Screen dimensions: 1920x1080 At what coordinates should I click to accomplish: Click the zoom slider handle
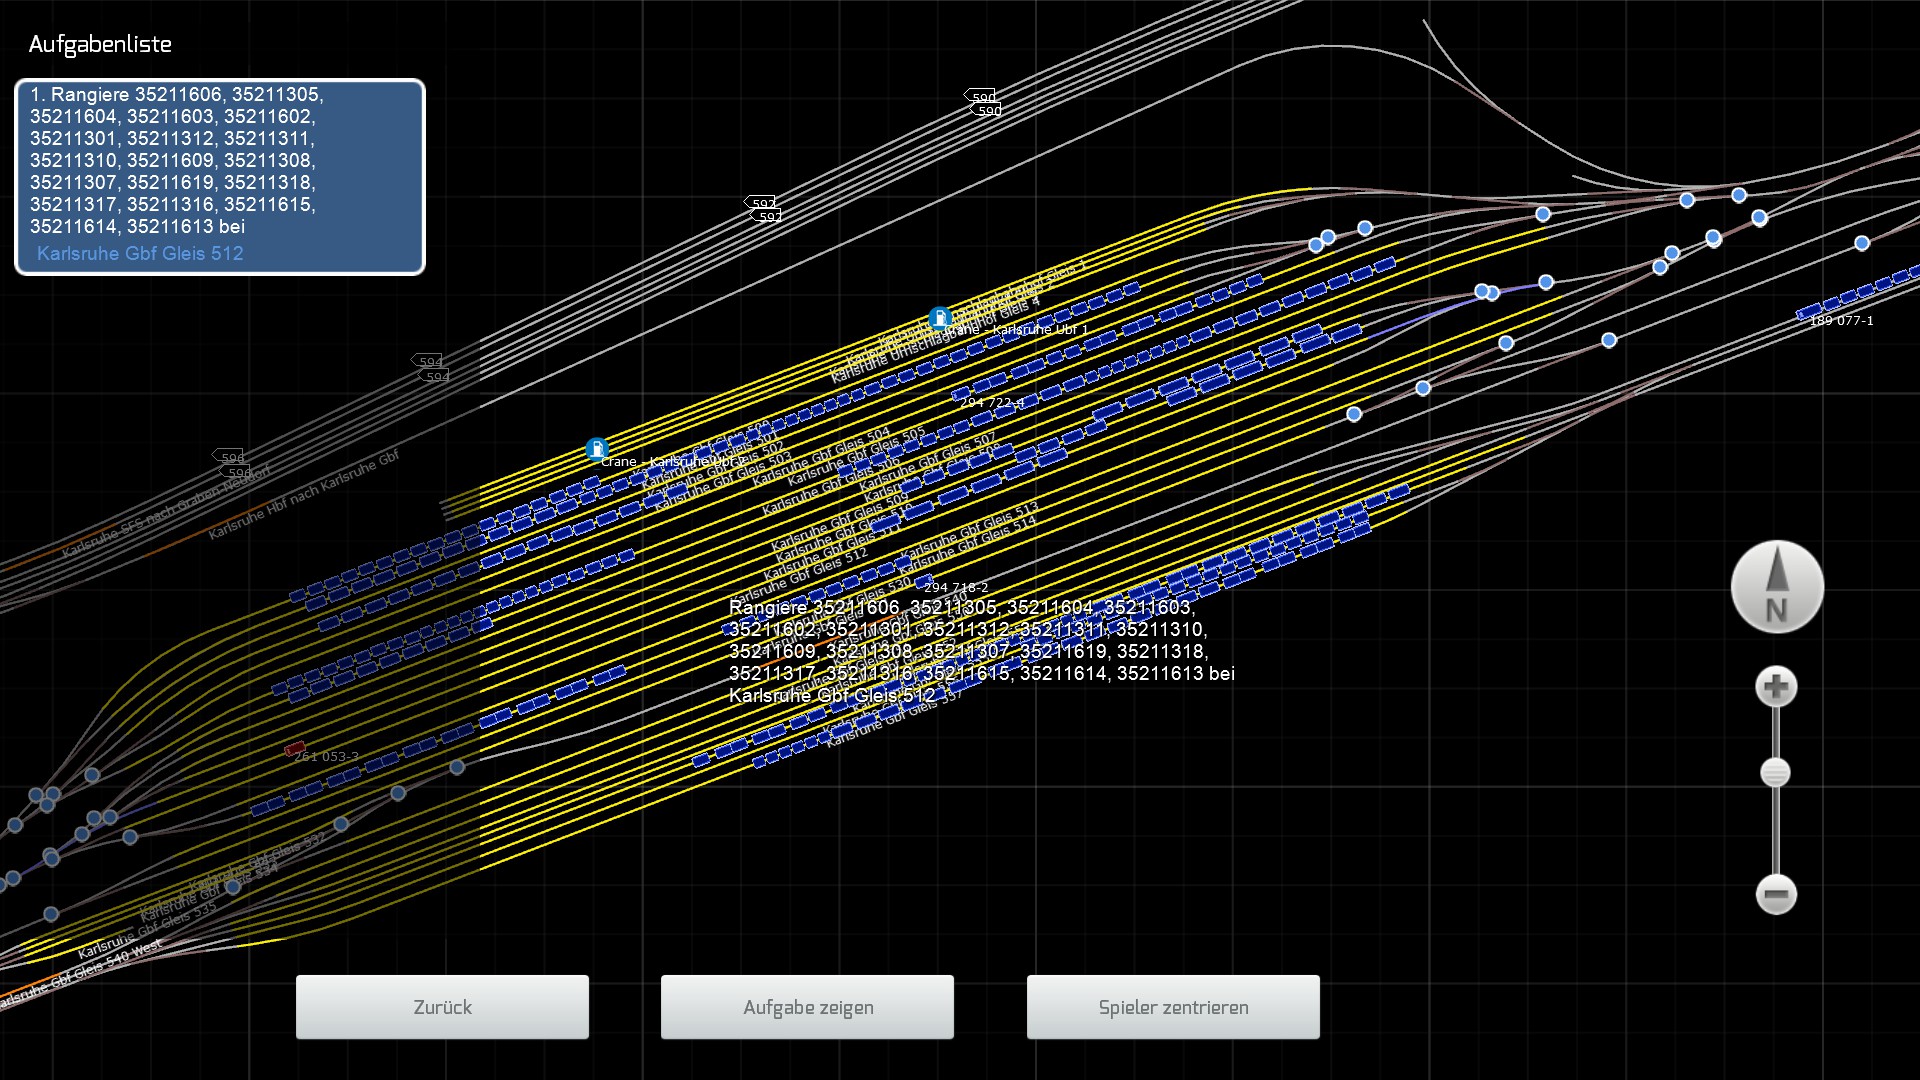(1775, 773)
